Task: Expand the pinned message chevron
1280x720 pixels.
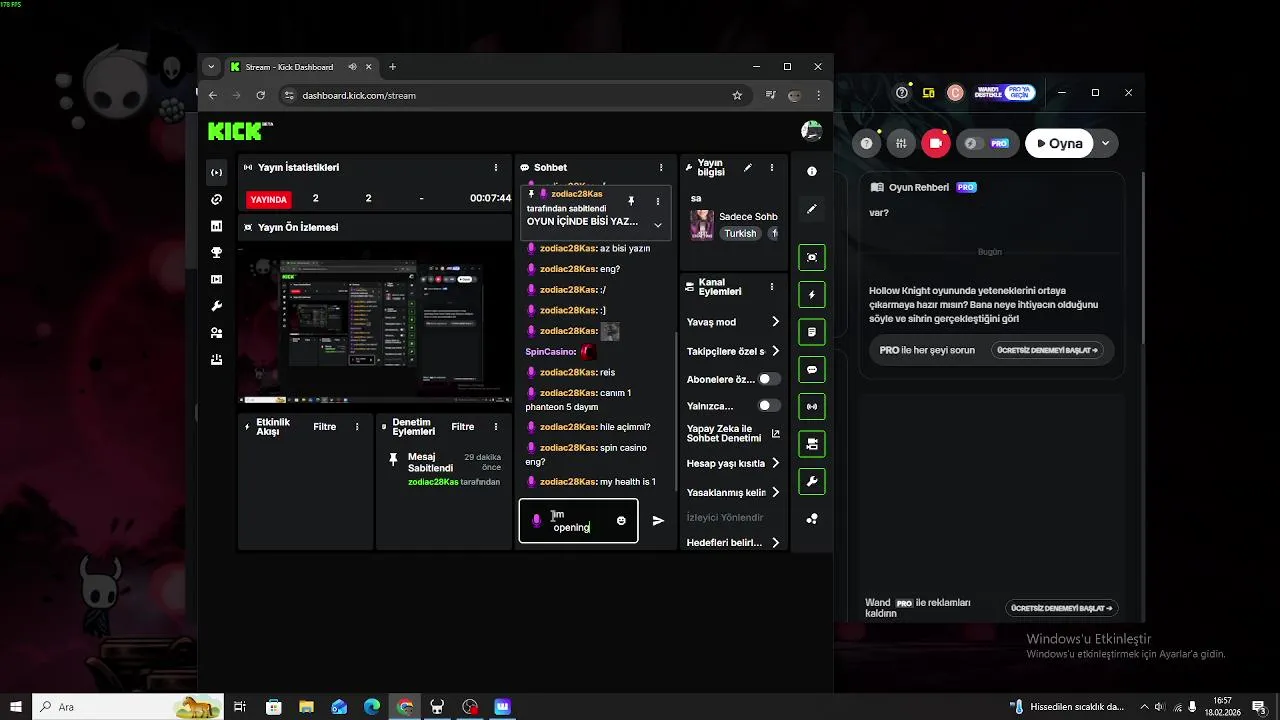Action: pos(657,225)
